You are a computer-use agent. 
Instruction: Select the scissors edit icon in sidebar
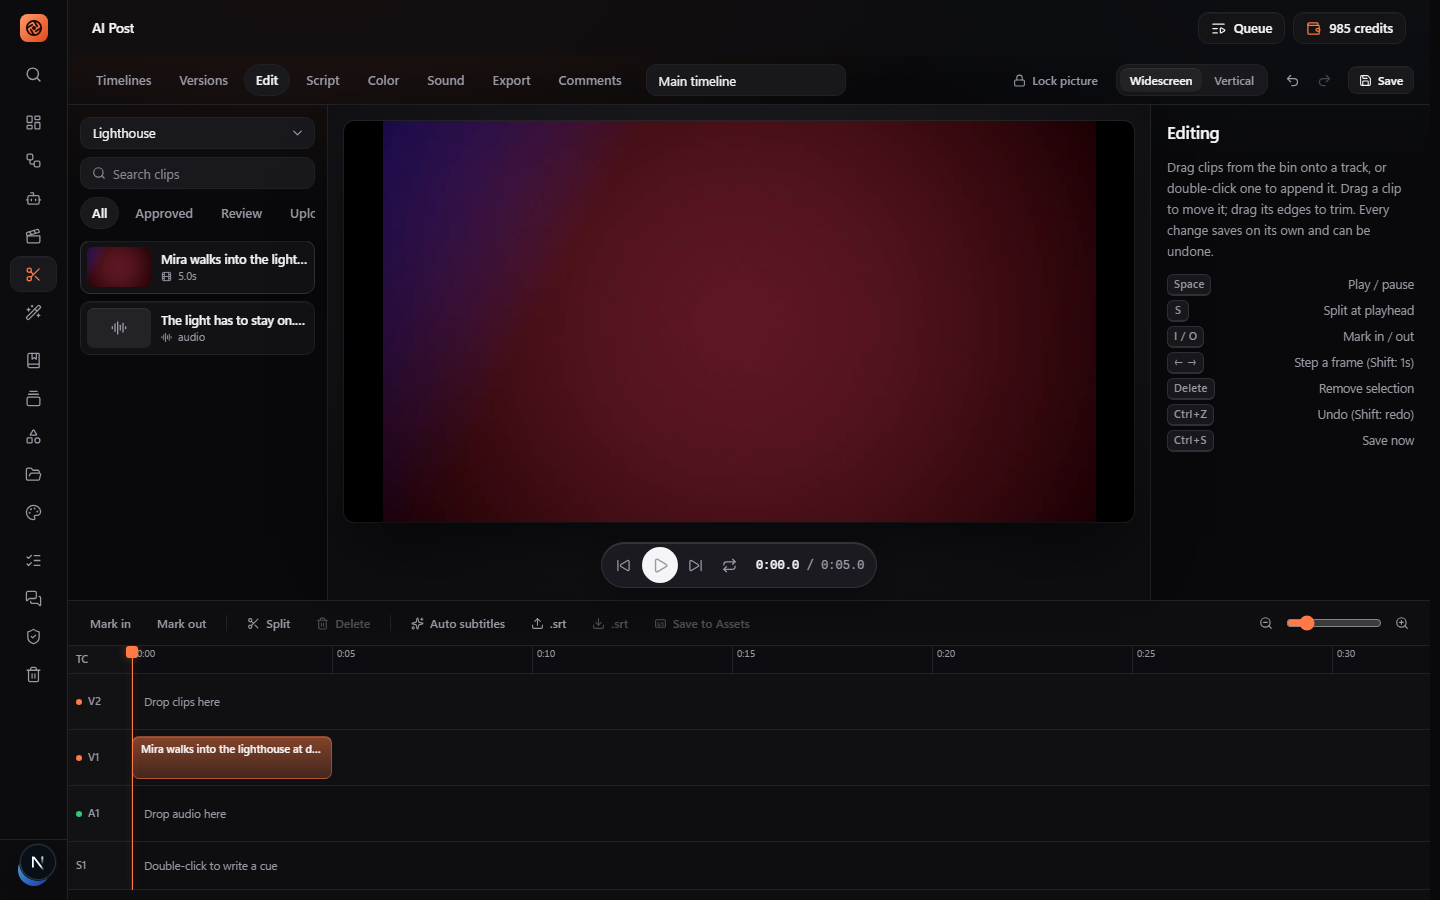(33, 274)
